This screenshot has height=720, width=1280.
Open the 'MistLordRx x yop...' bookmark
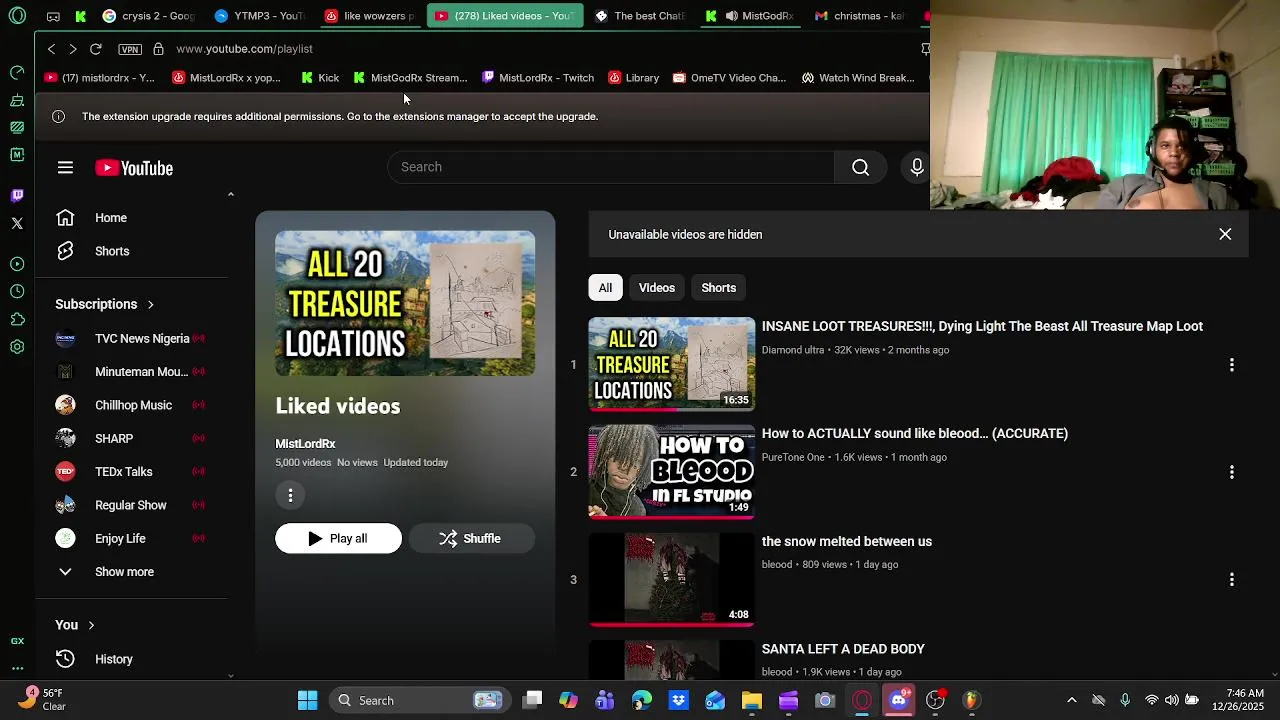(x=226, y=78)
